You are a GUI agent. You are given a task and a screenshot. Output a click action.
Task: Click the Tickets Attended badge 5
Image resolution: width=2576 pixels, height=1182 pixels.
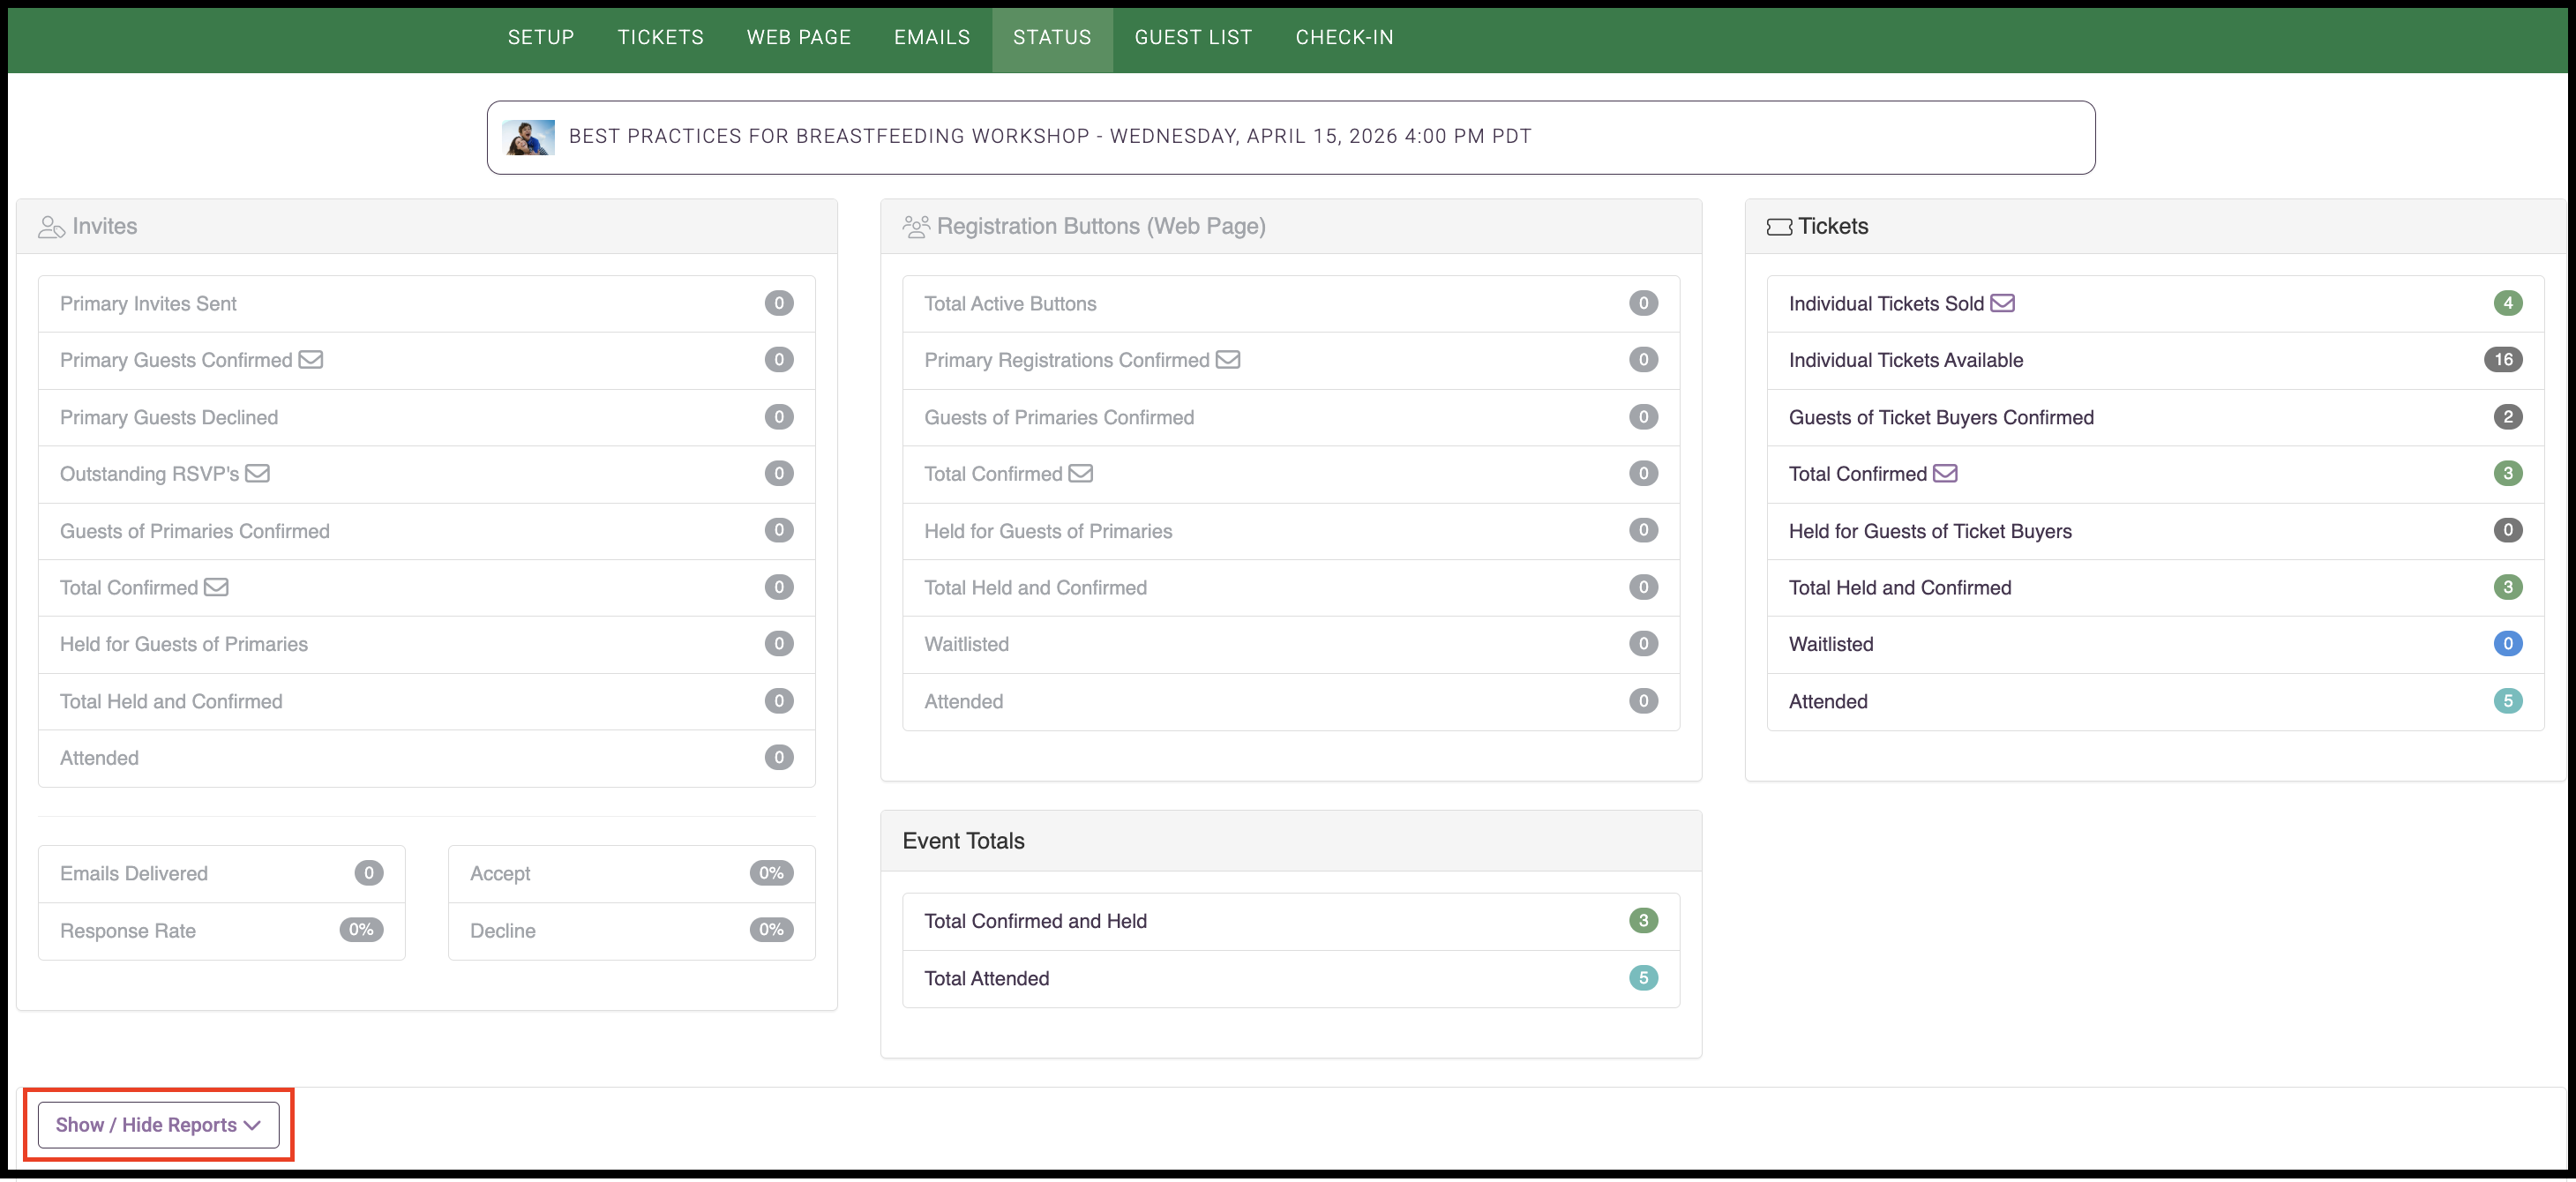point(2507,701)
